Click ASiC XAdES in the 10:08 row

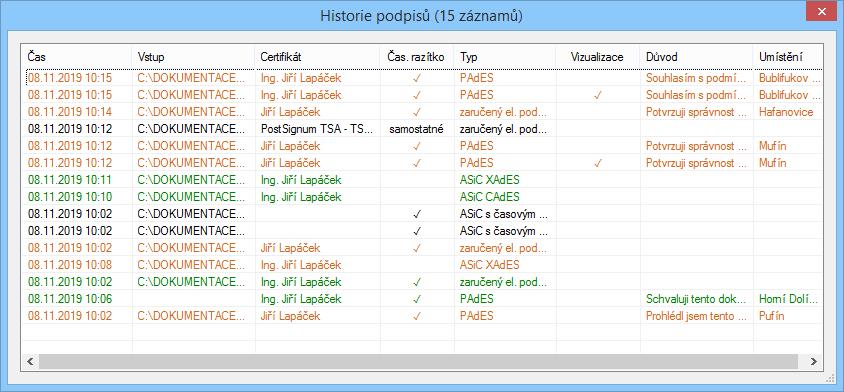[x=490, y=265]
